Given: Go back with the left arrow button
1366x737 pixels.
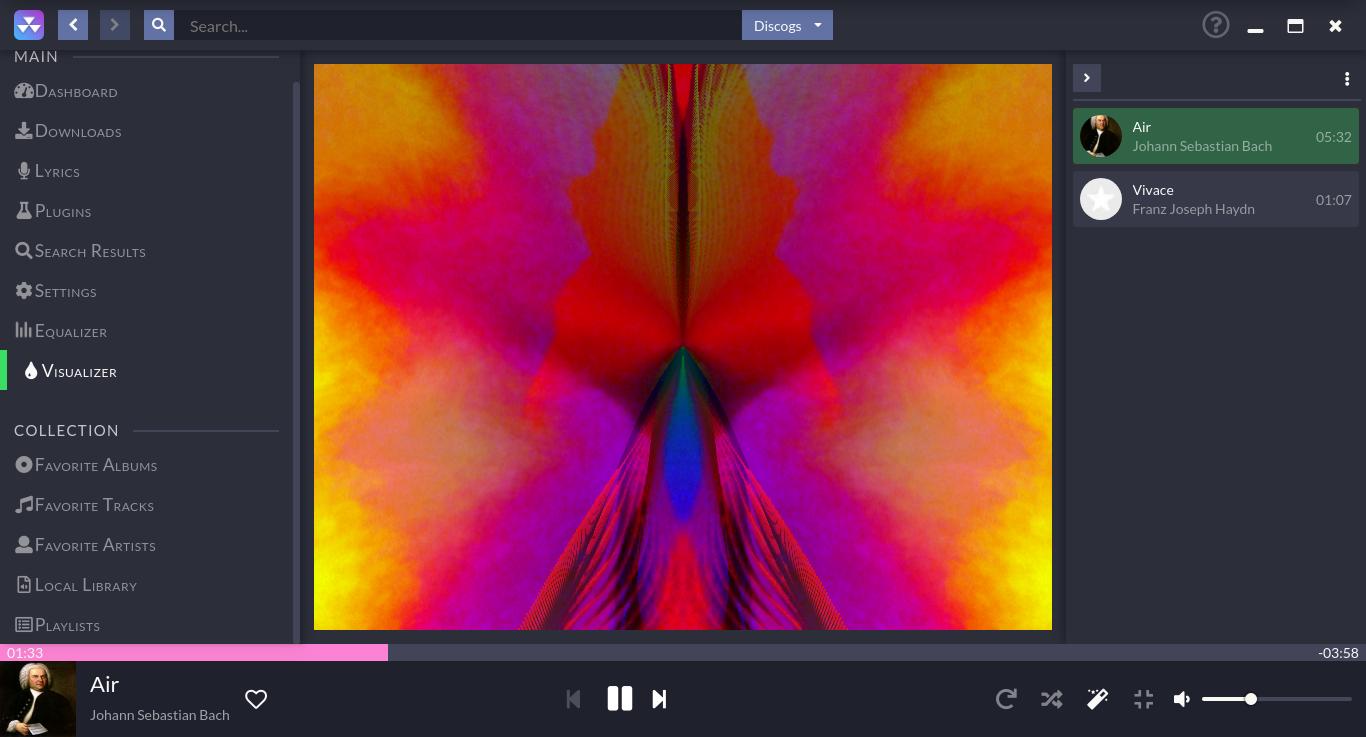Looking at the screenshot, I should (73, 25).
